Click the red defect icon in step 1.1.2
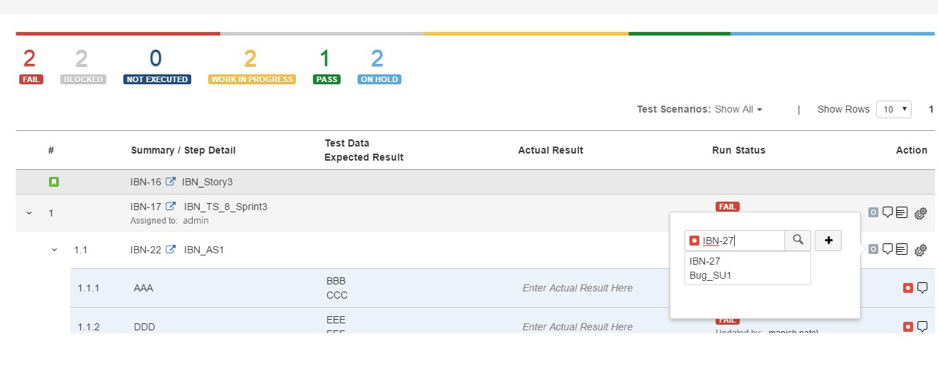The width and height of the screenshot is (938, 380). 908,327
